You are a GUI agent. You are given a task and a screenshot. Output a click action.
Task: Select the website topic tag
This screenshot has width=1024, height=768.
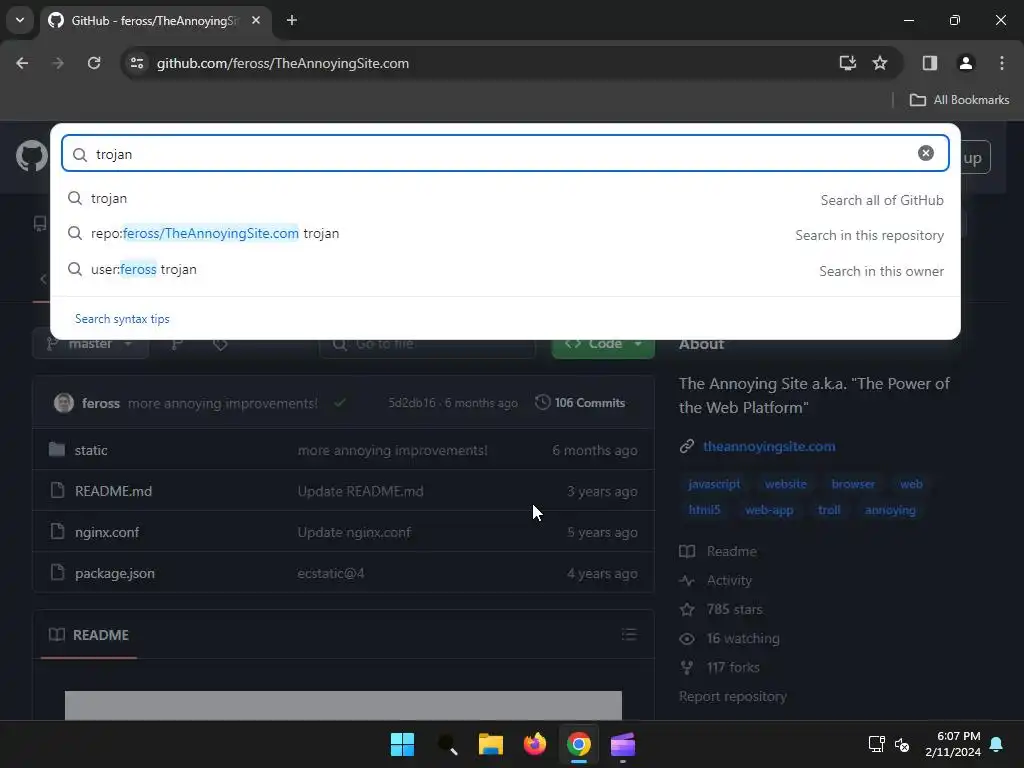(x=786, y=484)
